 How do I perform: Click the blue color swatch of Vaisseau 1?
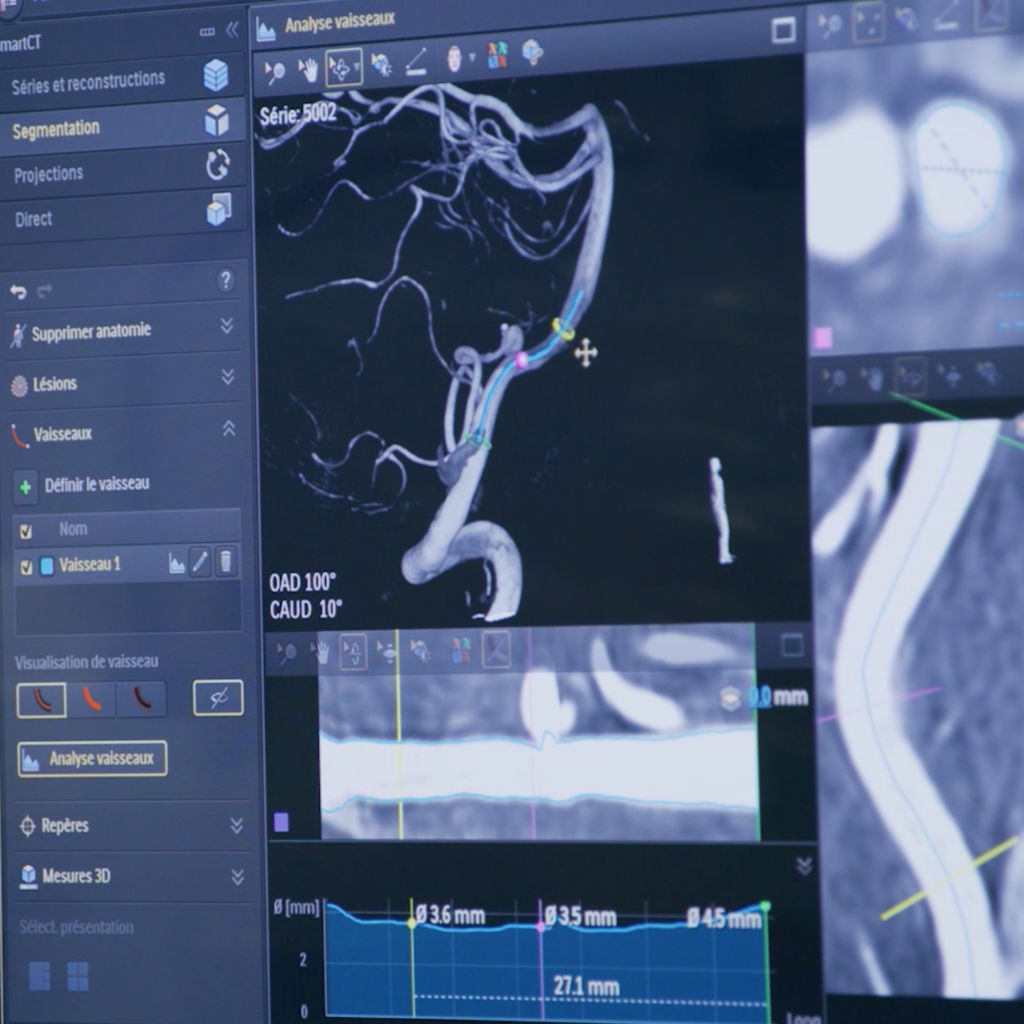click(47, 567)
